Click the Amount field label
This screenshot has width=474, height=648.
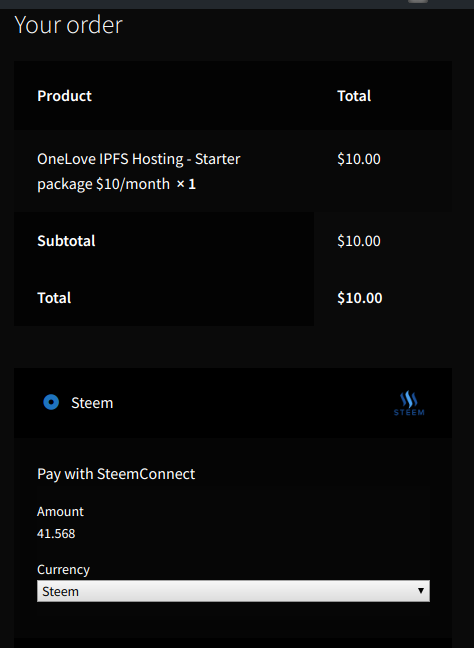(x=60, y=512)
